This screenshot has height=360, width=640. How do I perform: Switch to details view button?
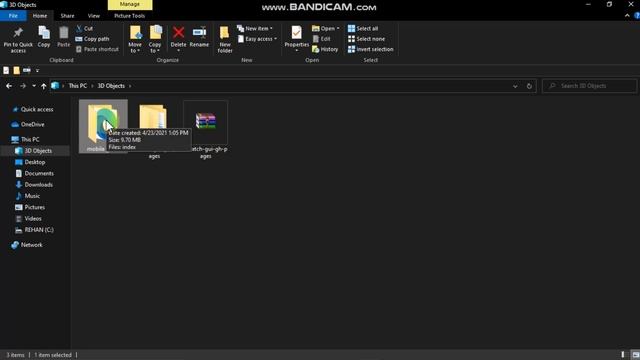(623, 355)
